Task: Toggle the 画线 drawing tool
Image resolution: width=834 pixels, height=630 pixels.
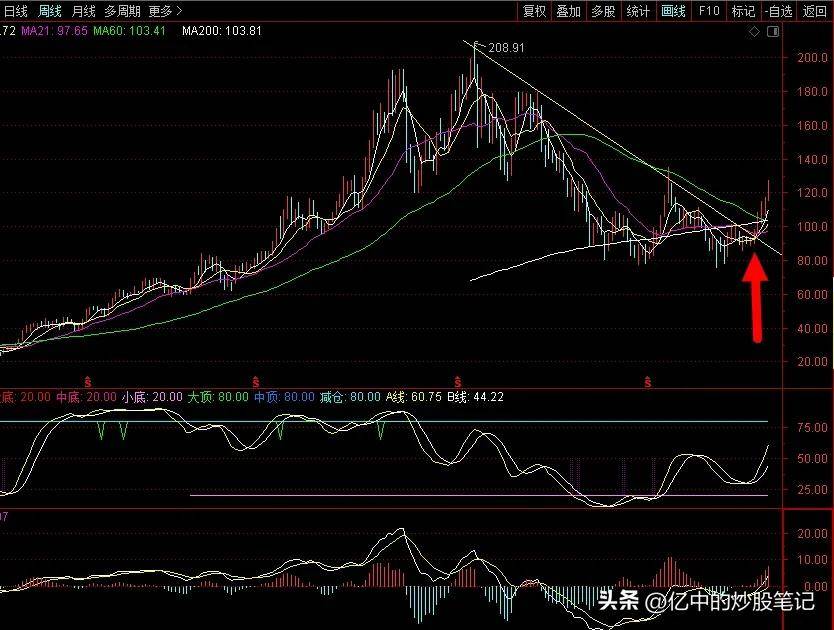Action: pos(673,11)
